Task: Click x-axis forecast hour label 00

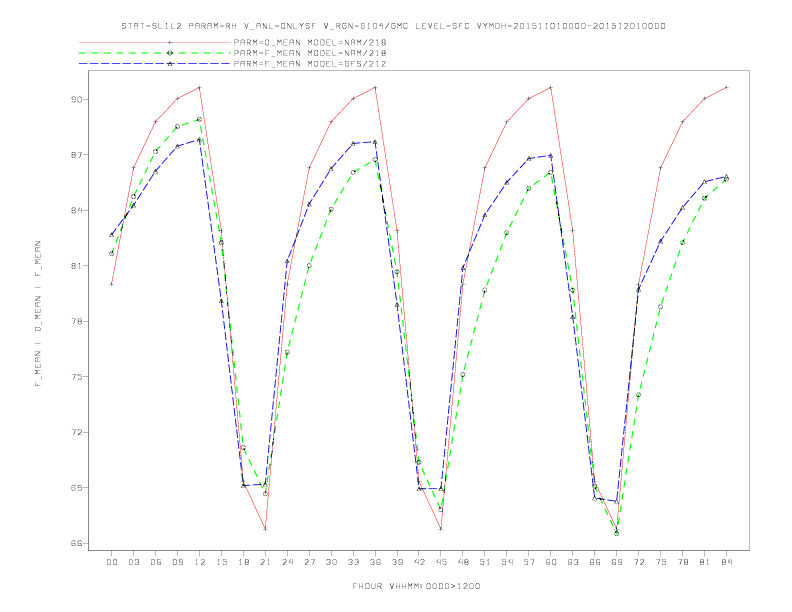Action: (112, 562)
